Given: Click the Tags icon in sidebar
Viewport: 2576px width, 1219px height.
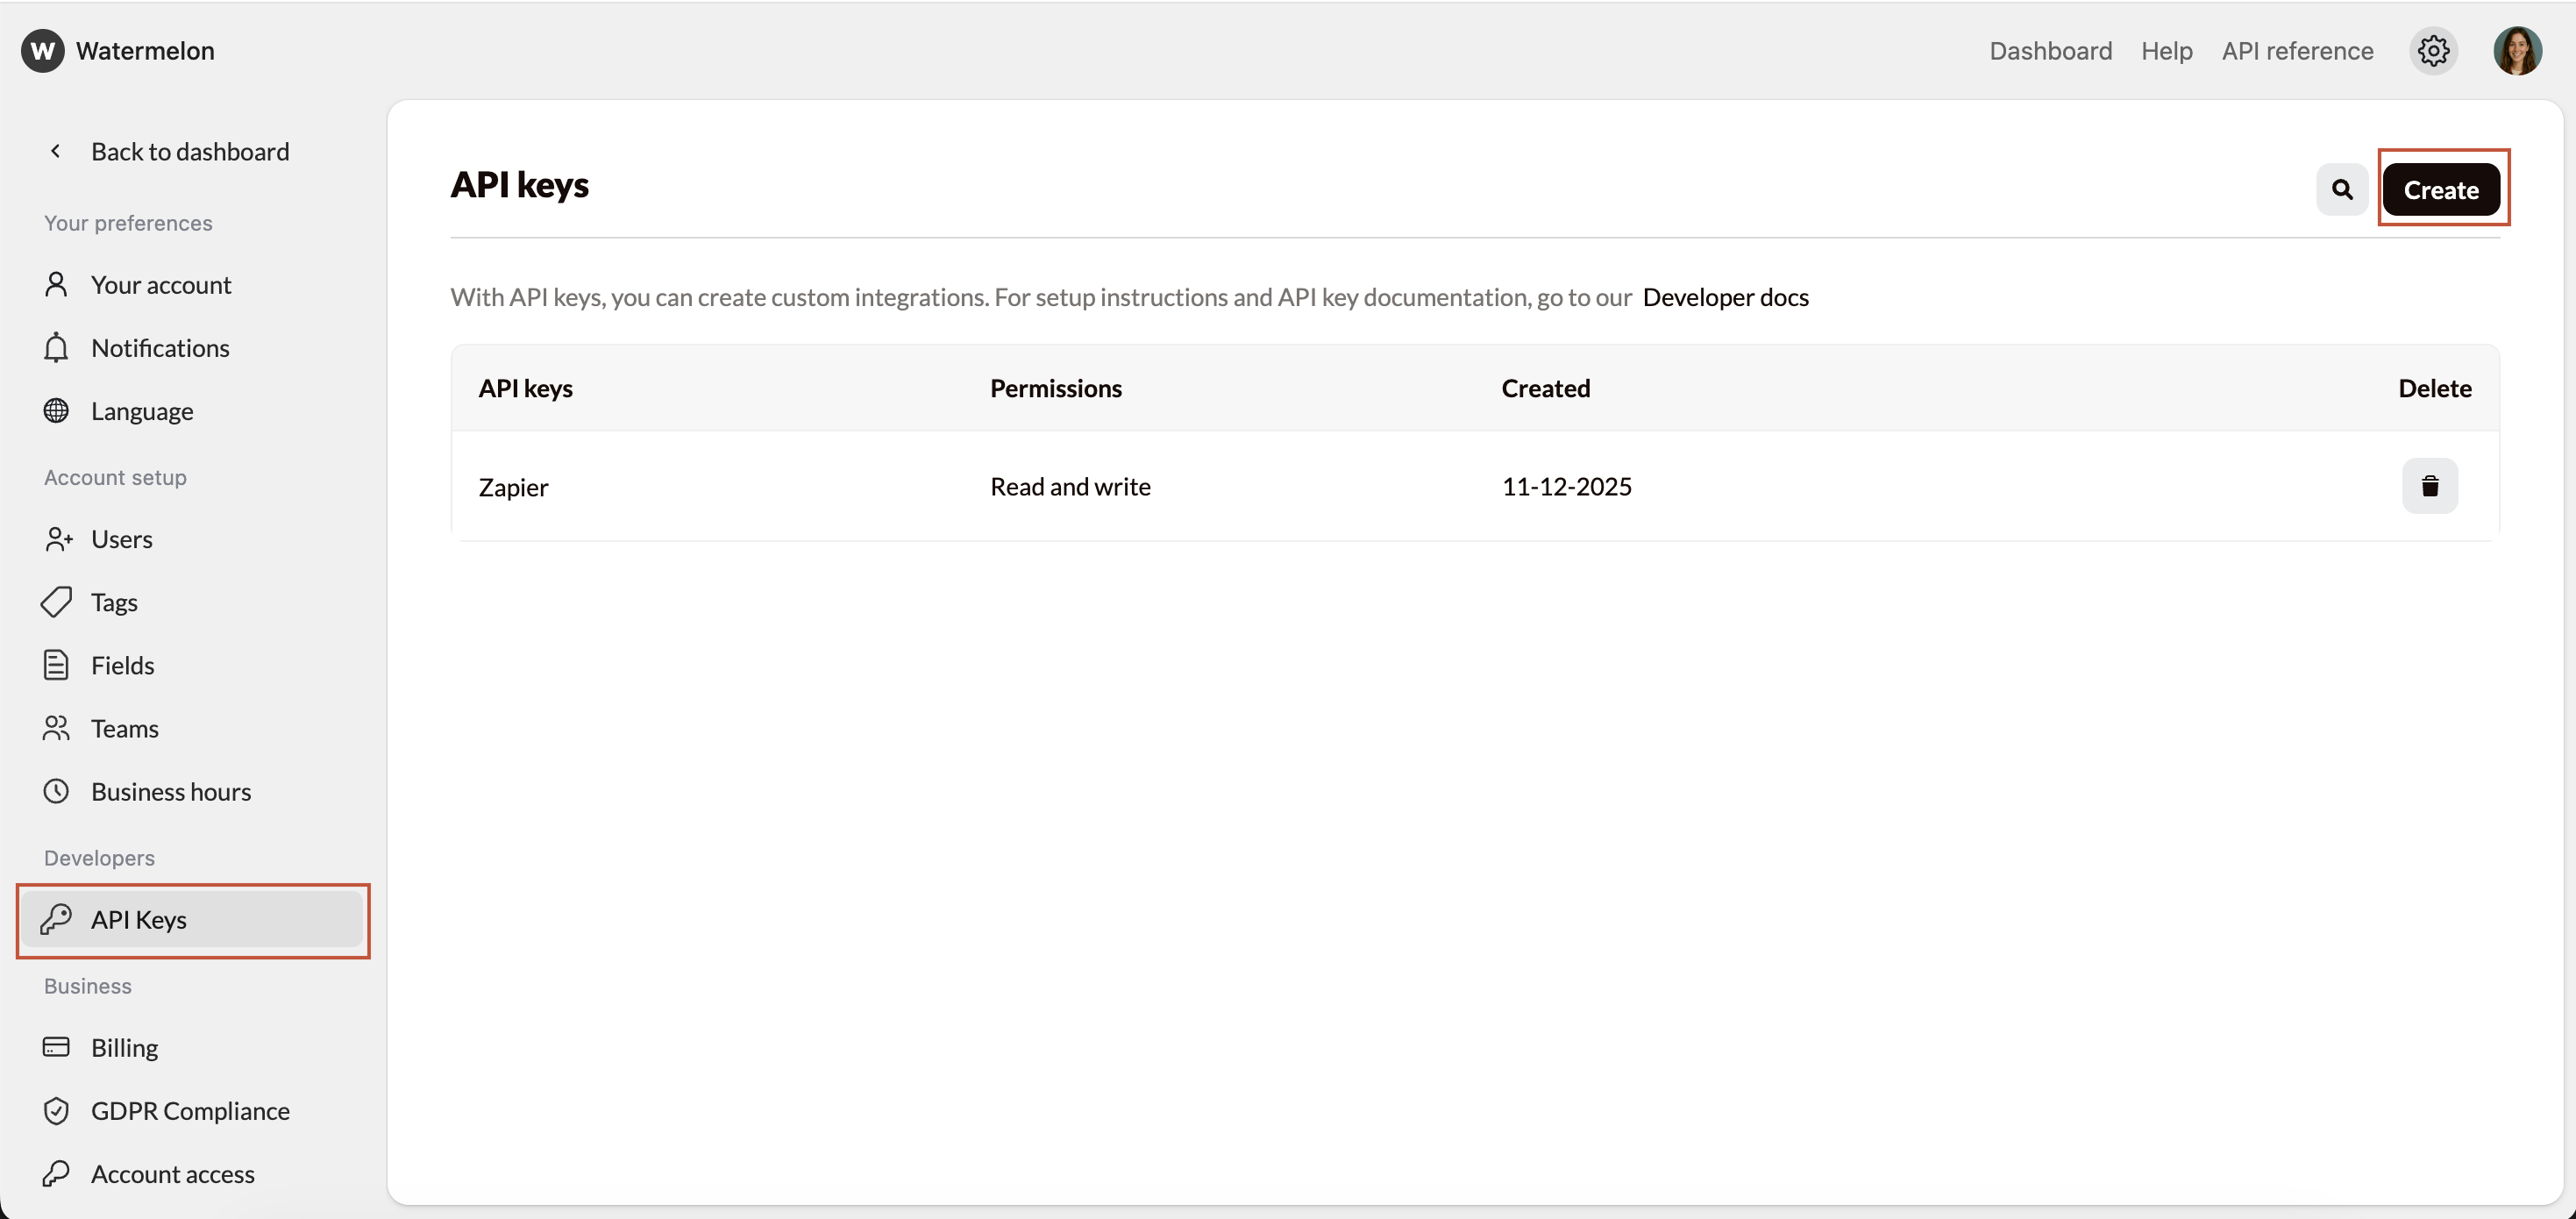Looking at the screenshot, I should tap(56, 601).
